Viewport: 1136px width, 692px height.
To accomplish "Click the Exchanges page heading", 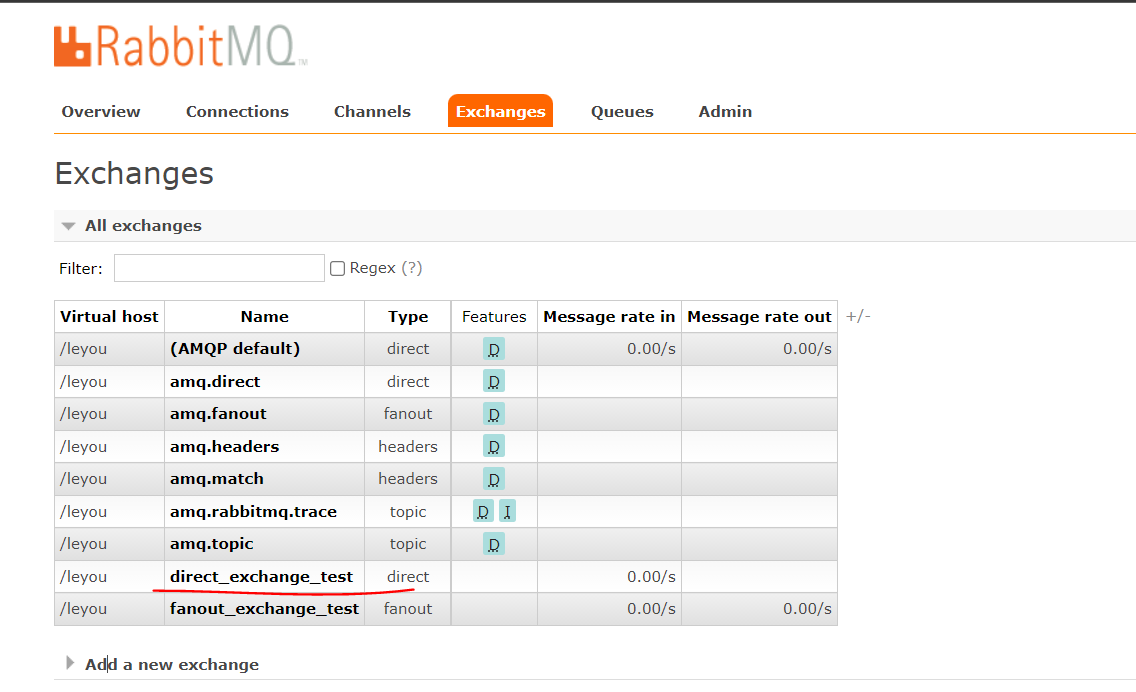I will tap(134, 174).
